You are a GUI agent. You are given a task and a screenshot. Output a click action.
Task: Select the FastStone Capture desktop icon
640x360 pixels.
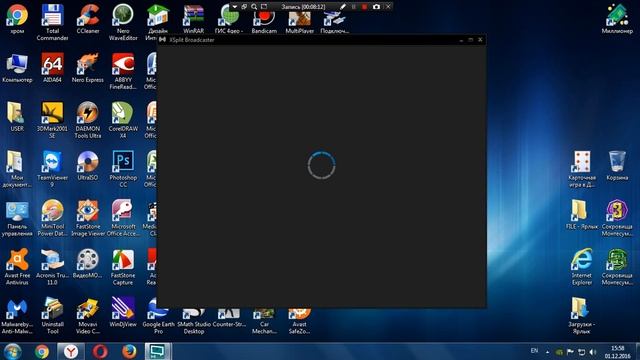click(x=123, y=267)
